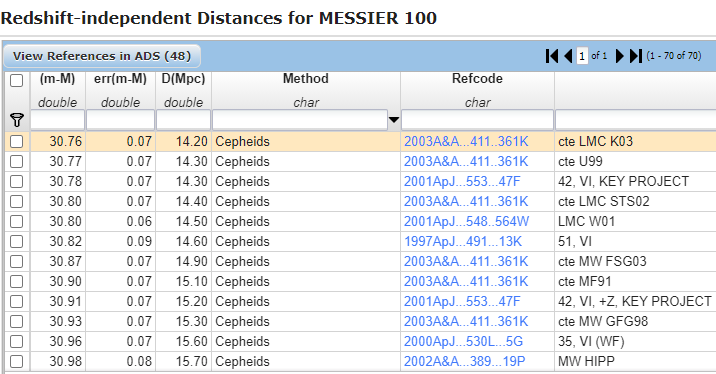Click the (1 - 70 of 70) count text
This screenshot has width=716, height=374.
pyautogui.click(x=674, y=56)
